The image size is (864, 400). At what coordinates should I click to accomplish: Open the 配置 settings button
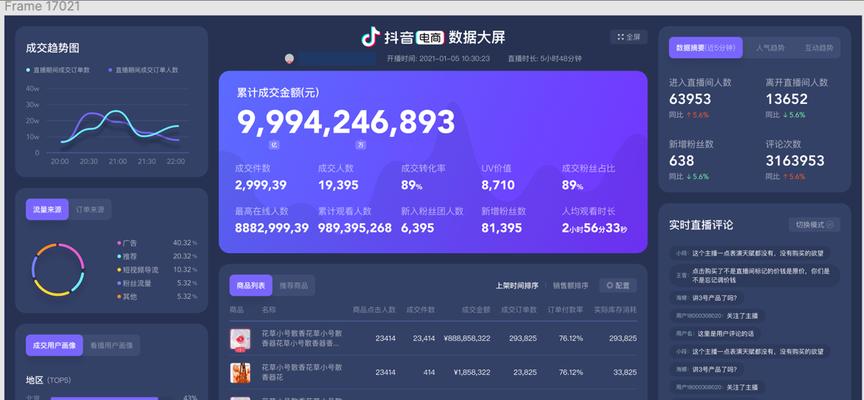[618, 285]
